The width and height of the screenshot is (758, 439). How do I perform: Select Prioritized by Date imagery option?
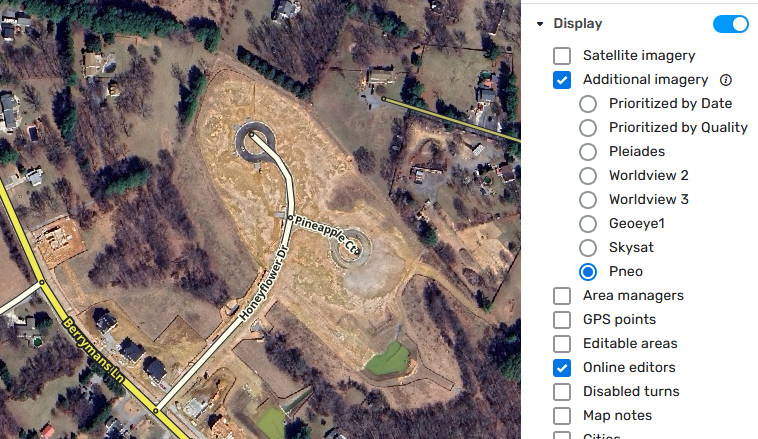click(x=588, y=104)
